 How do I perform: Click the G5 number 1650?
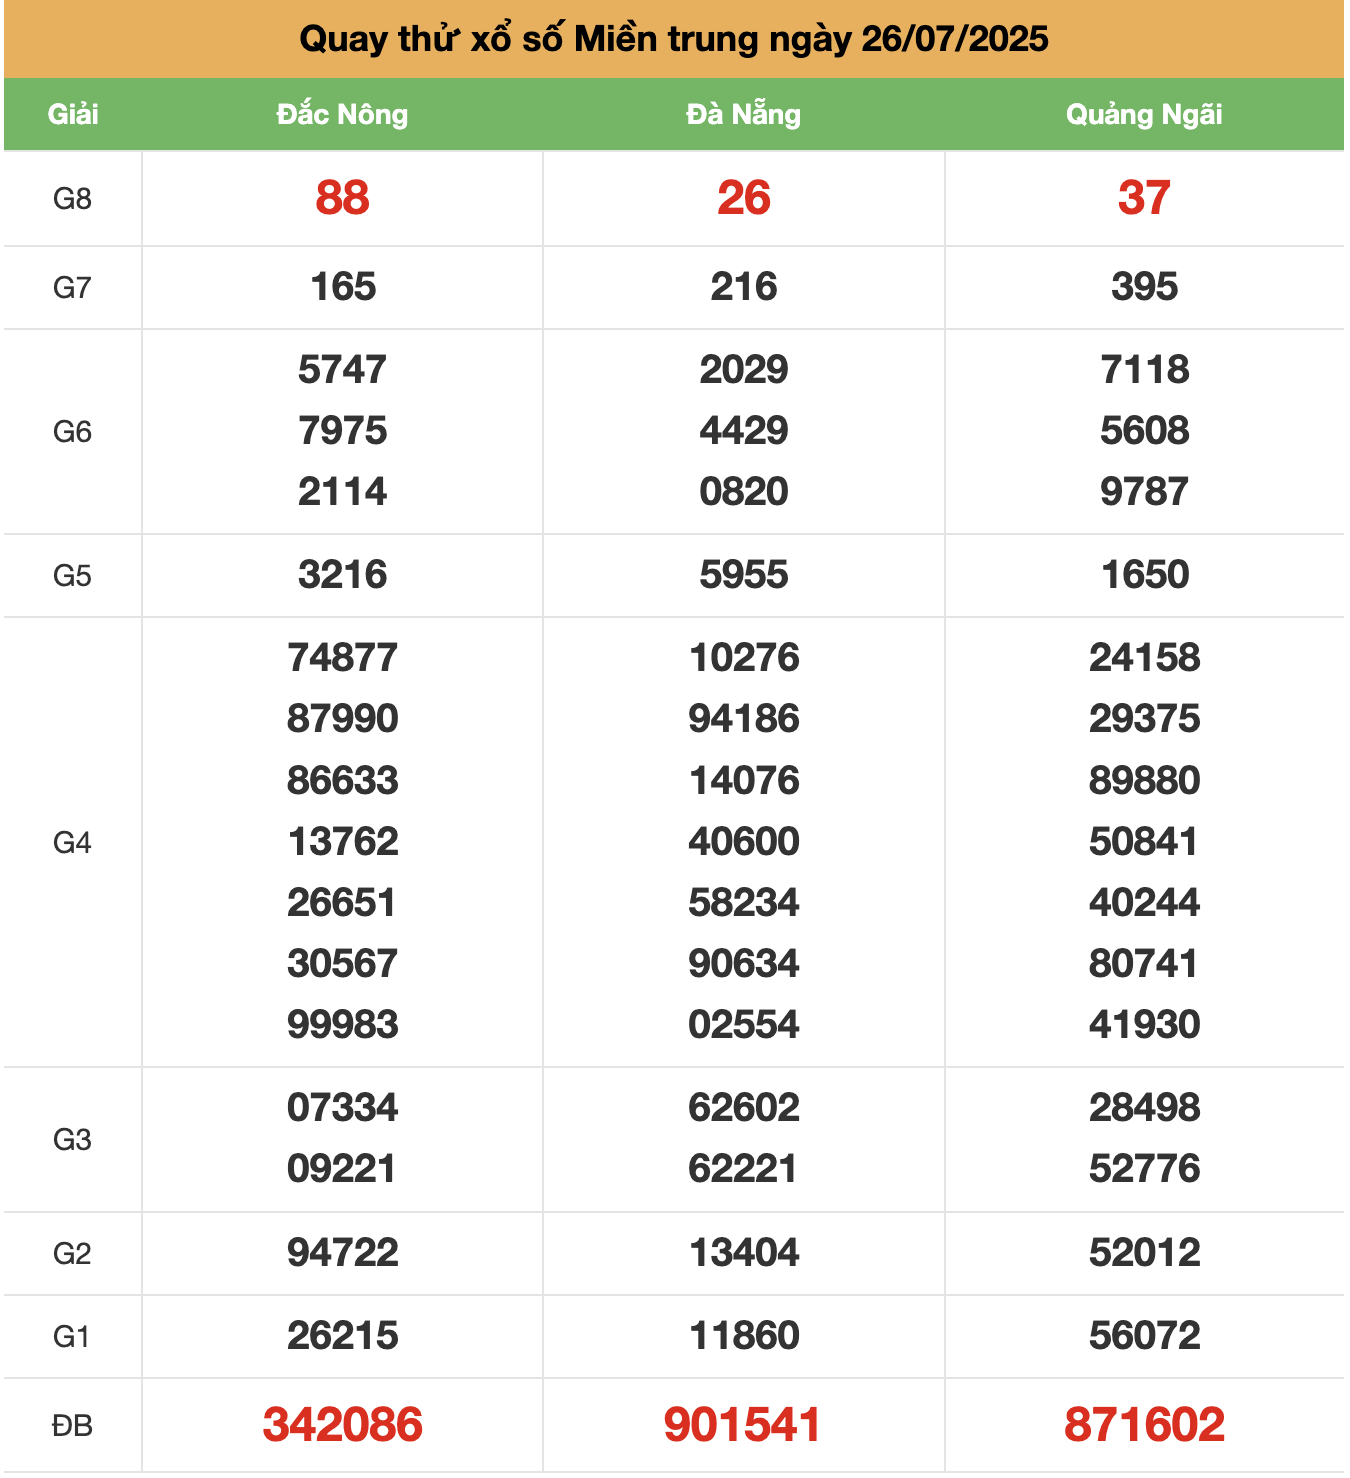1144,575
